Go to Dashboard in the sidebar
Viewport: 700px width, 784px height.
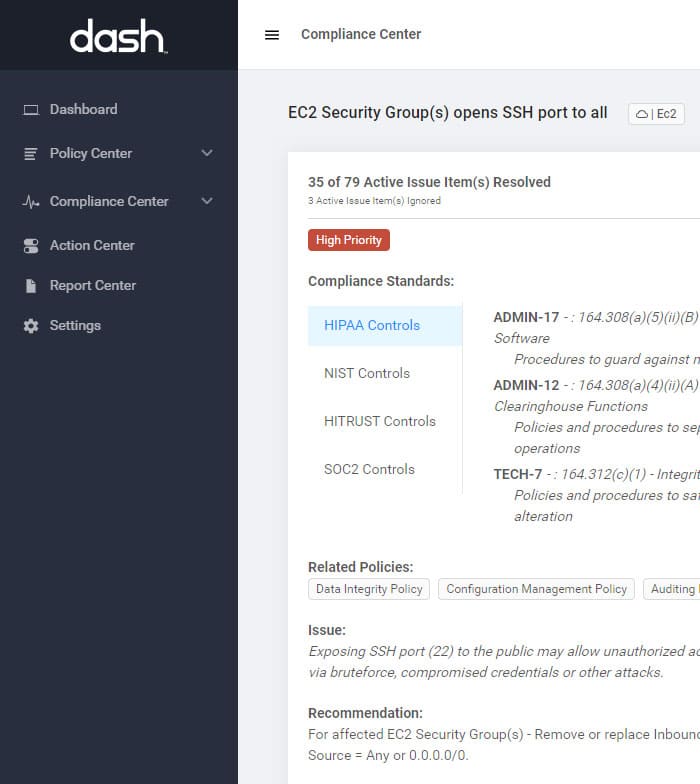point(84,110)
